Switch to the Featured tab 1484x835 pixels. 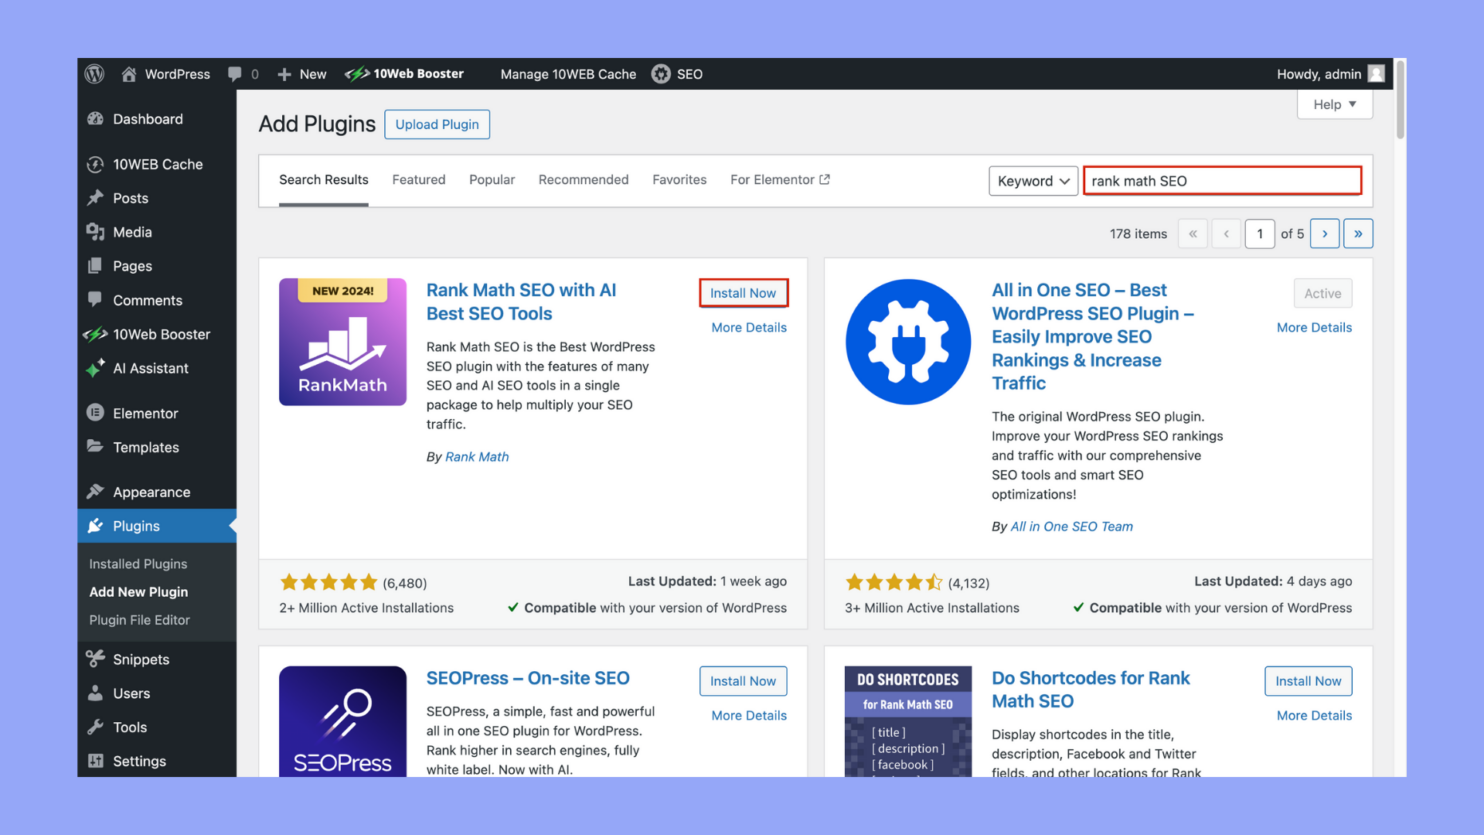[x=418, y=179]
